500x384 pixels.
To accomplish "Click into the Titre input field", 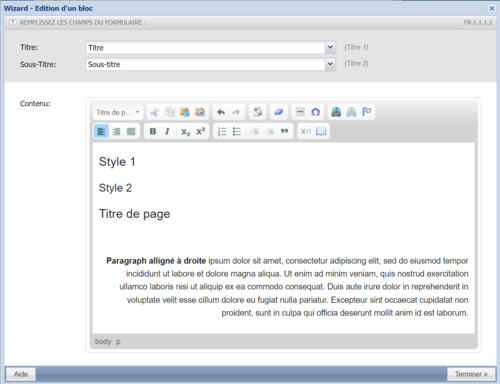I will coord(205,48).
